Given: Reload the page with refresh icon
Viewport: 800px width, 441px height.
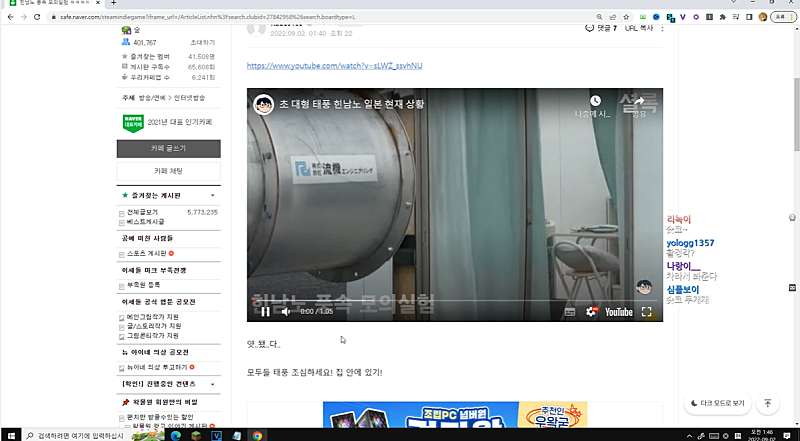Looking at the screenshot, I should 37,17.
